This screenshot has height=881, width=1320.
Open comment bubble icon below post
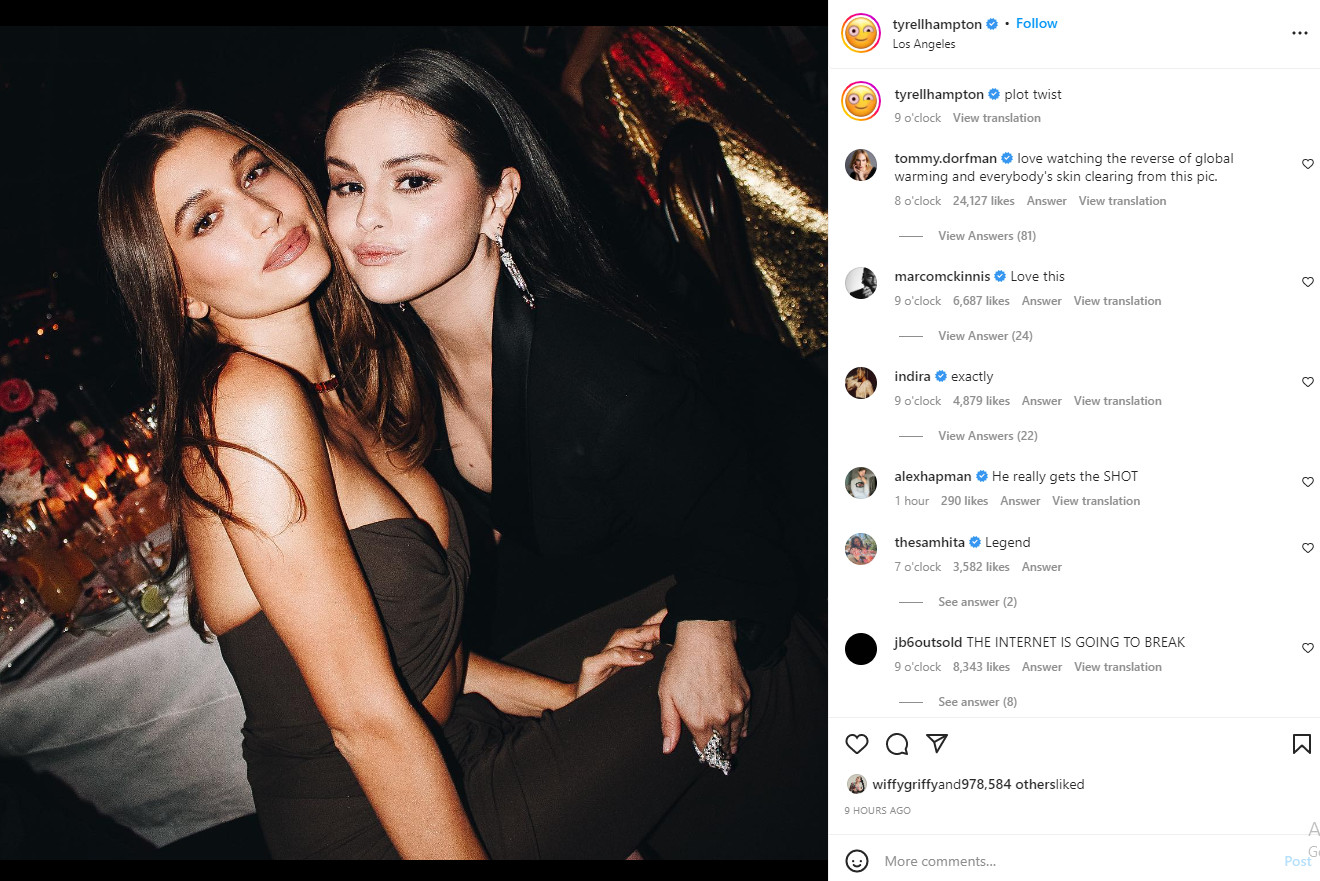(897, 744)
